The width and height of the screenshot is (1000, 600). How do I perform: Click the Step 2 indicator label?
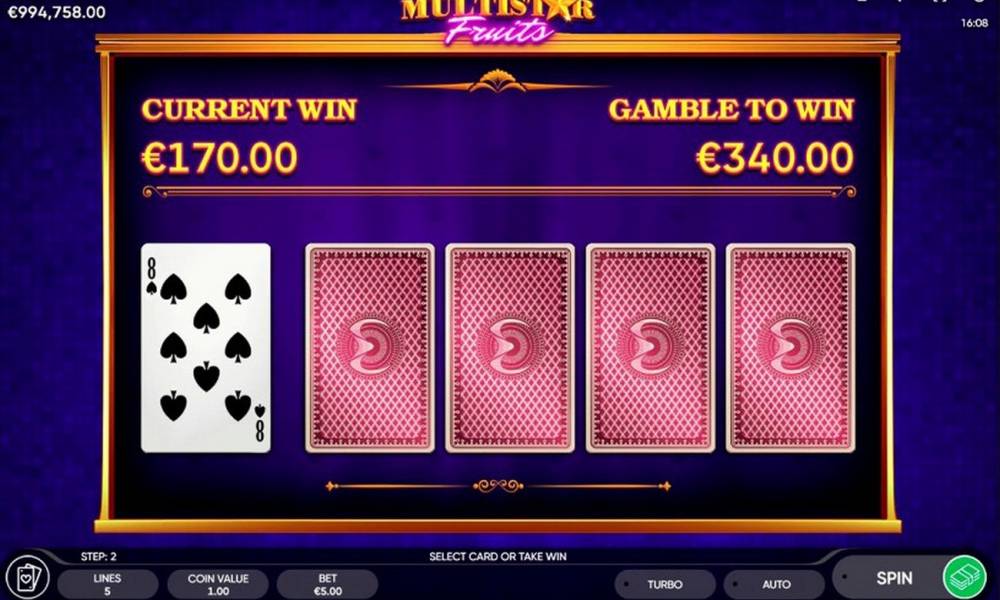[x=98, y=557]
